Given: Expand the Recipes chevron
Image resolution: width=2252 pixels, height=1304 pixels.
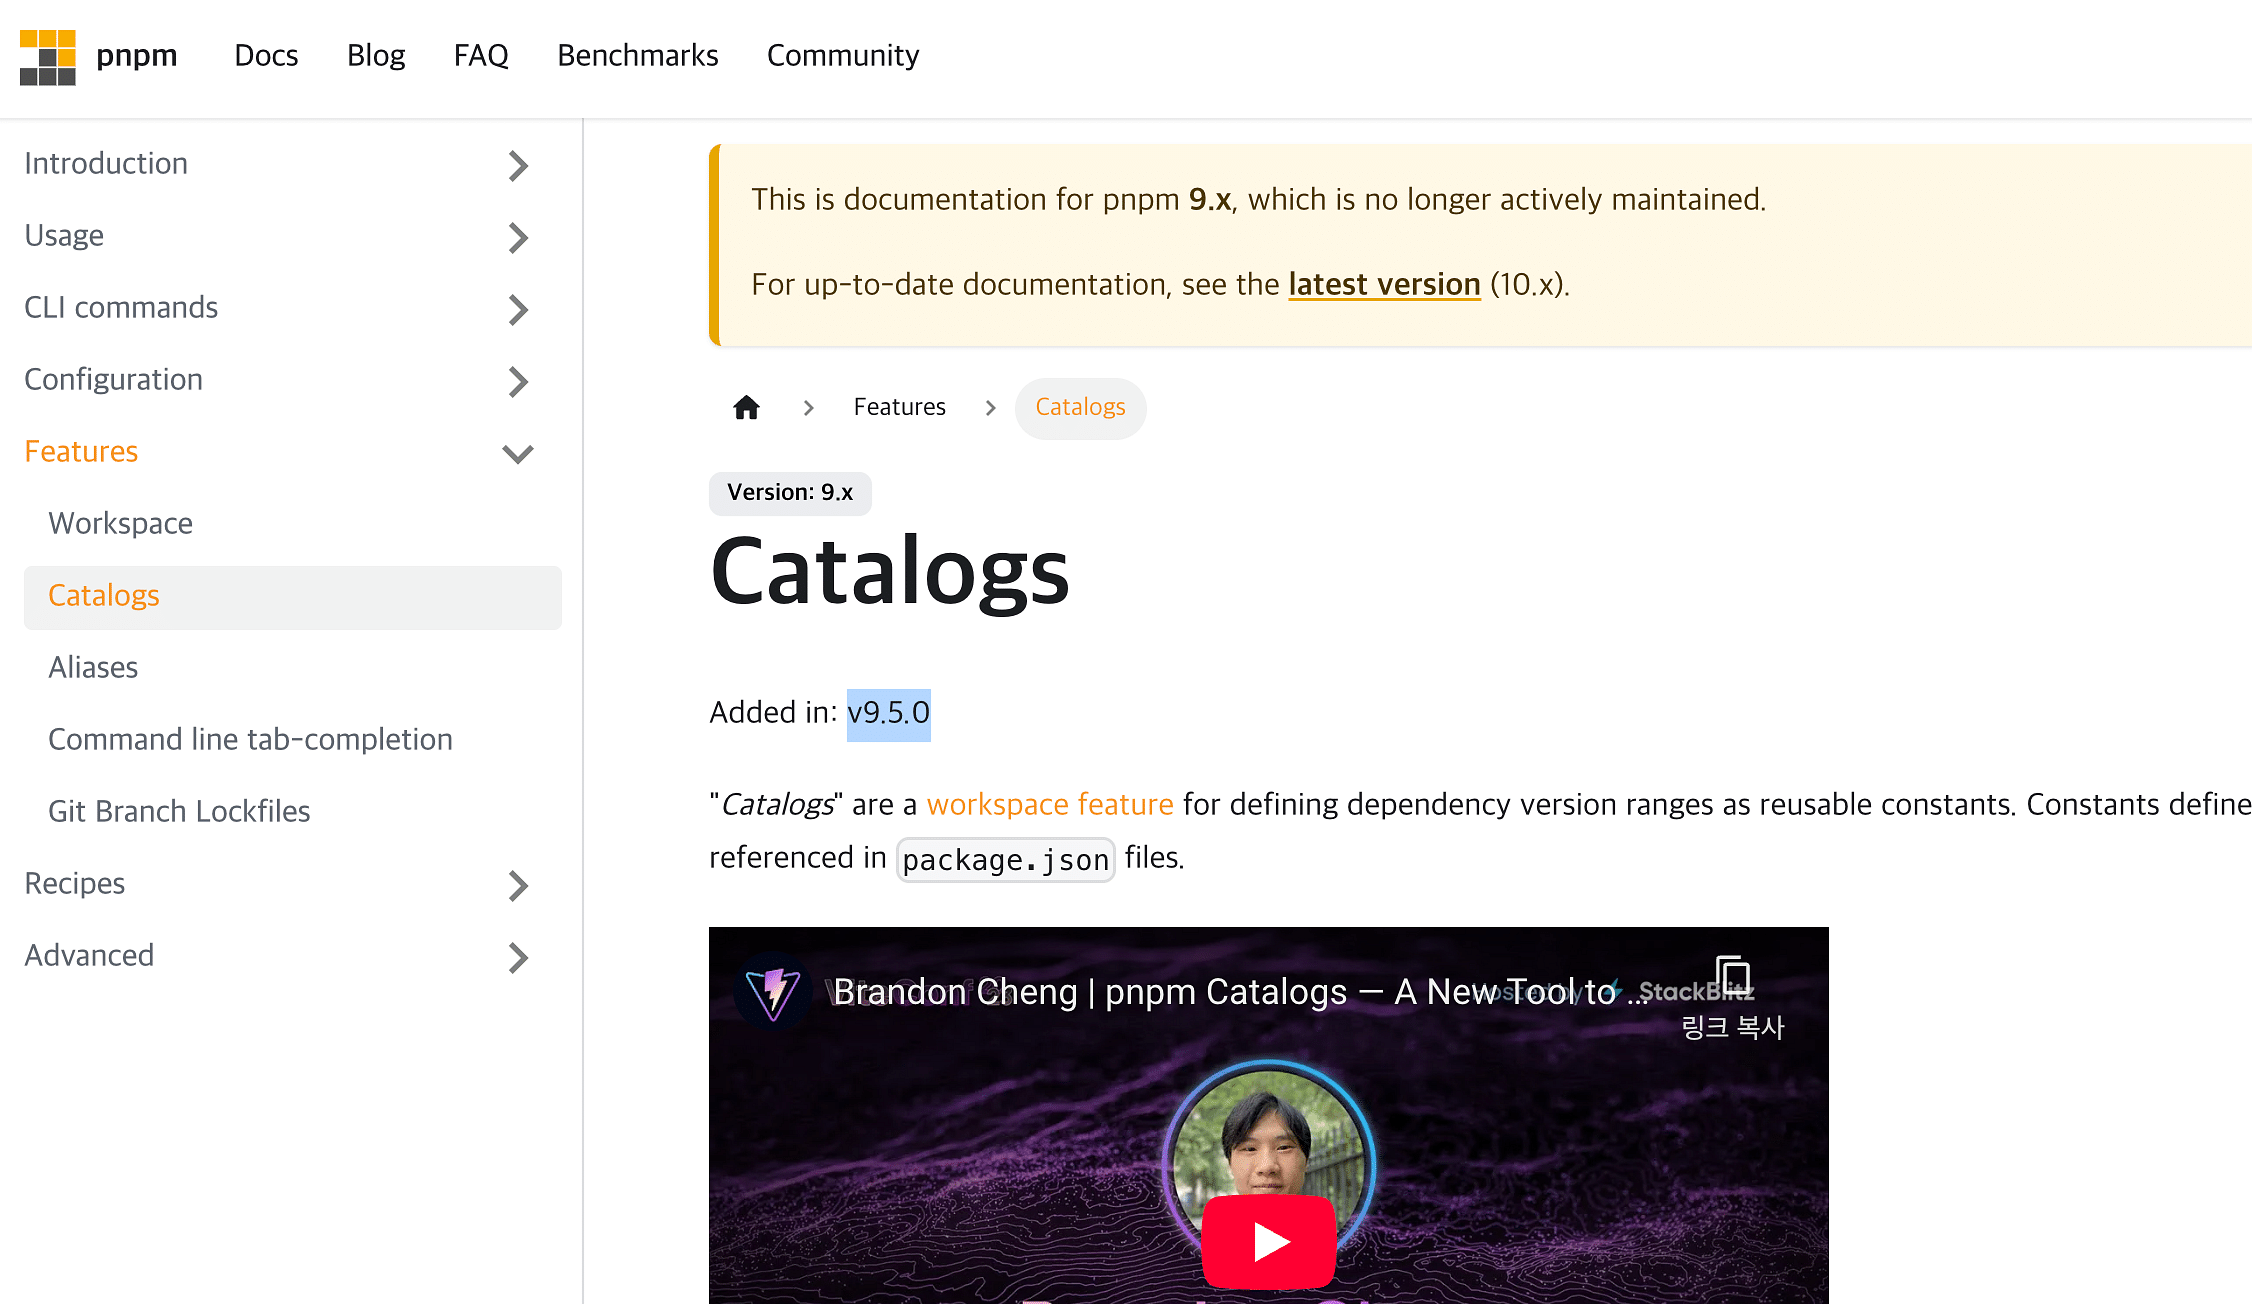Looking at the screenshot, I should click(x=517, y=885).
